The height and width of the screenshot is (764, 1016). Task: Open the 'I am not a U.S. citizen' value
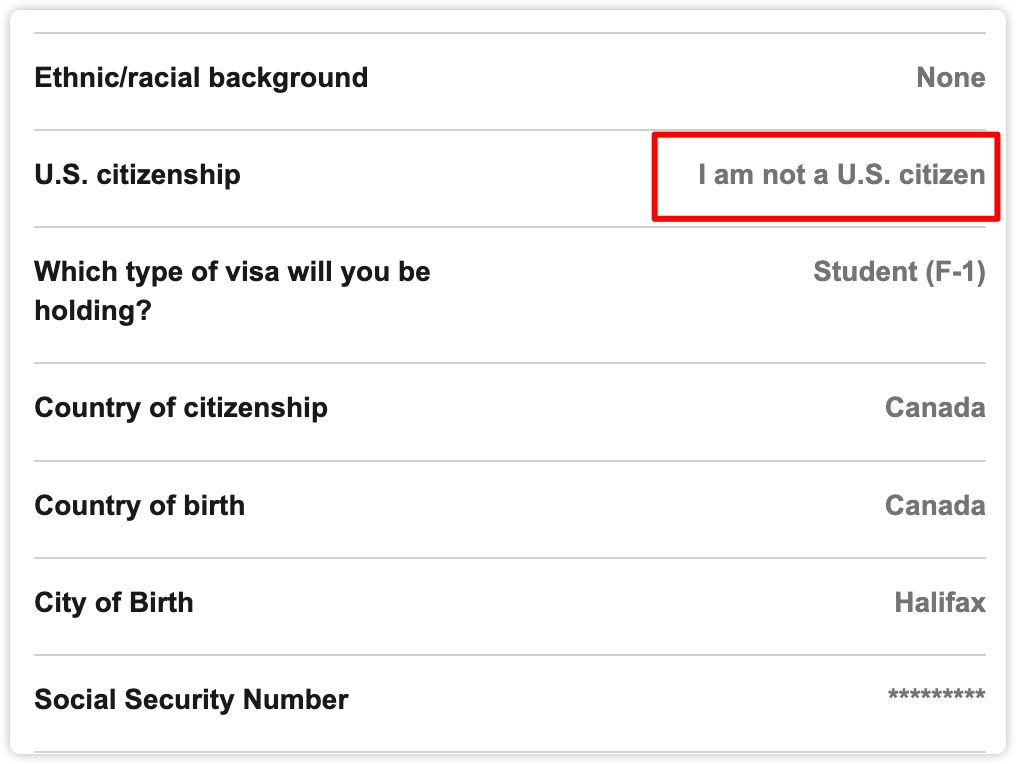pyautogui.click(x=842, y=175)
